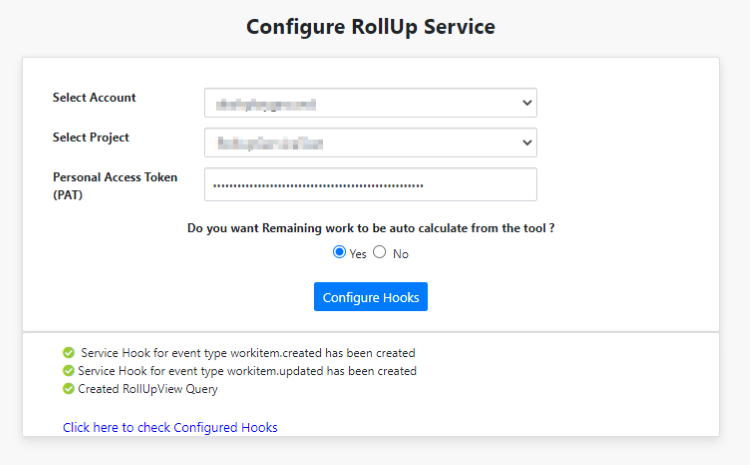
Task: Click green check icon beside workitem.updated message
Action: tap(68, 371)
